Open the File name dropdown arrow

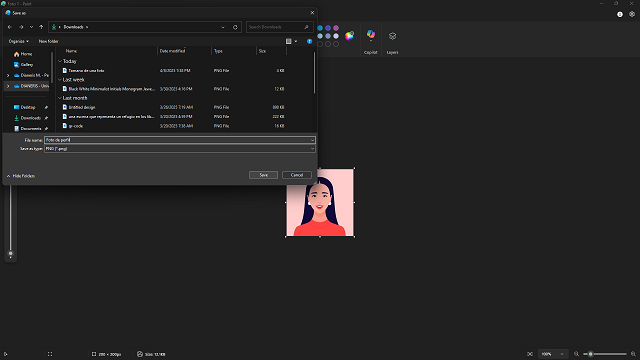click(312, 140)
